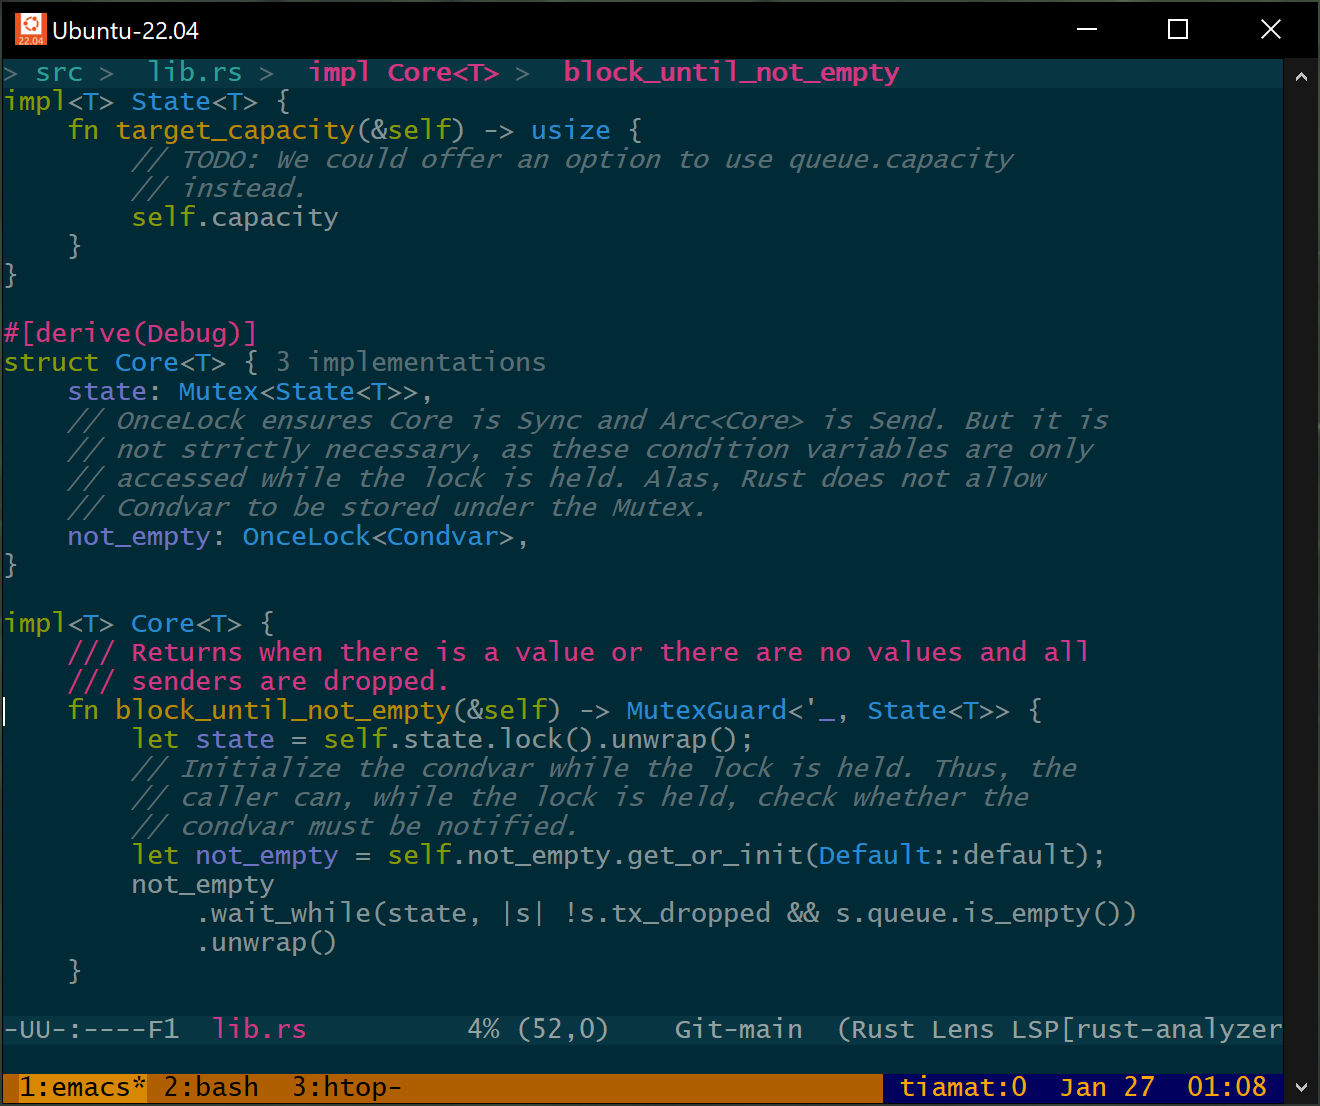Click the Lens minor mode indicator
Image resolution: width=1320 pixels, height=1106 pixels.
point(963,1029)
